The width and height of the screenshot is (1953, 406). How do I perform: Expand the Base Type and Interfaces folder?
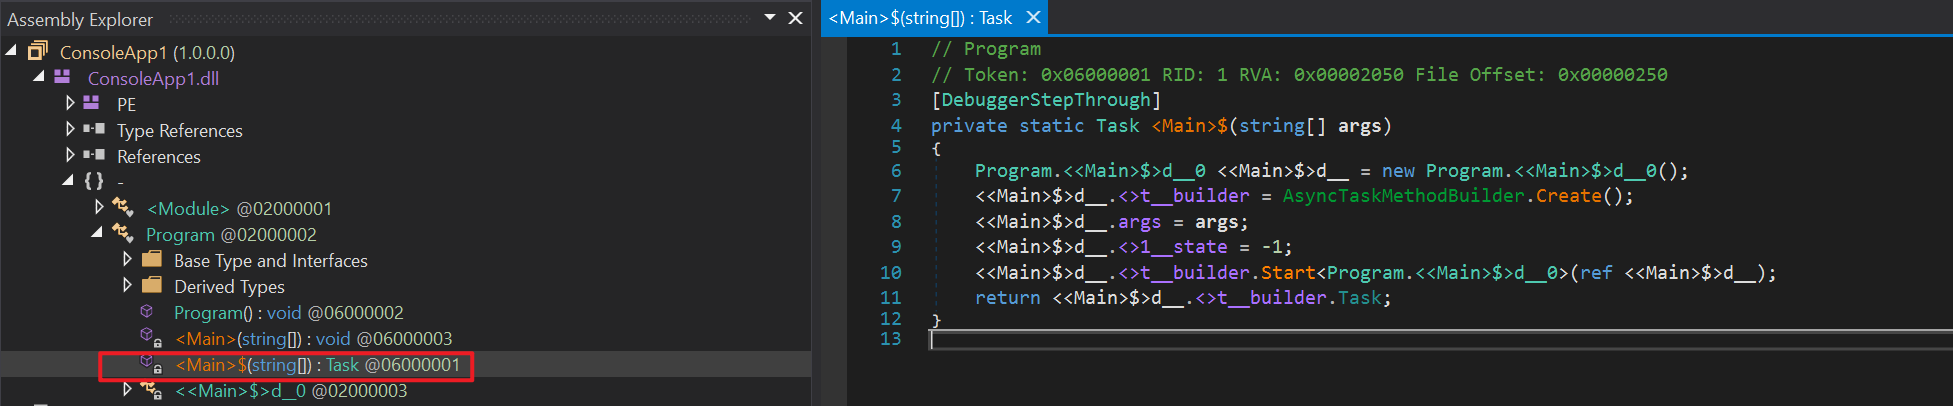point(127,258)
